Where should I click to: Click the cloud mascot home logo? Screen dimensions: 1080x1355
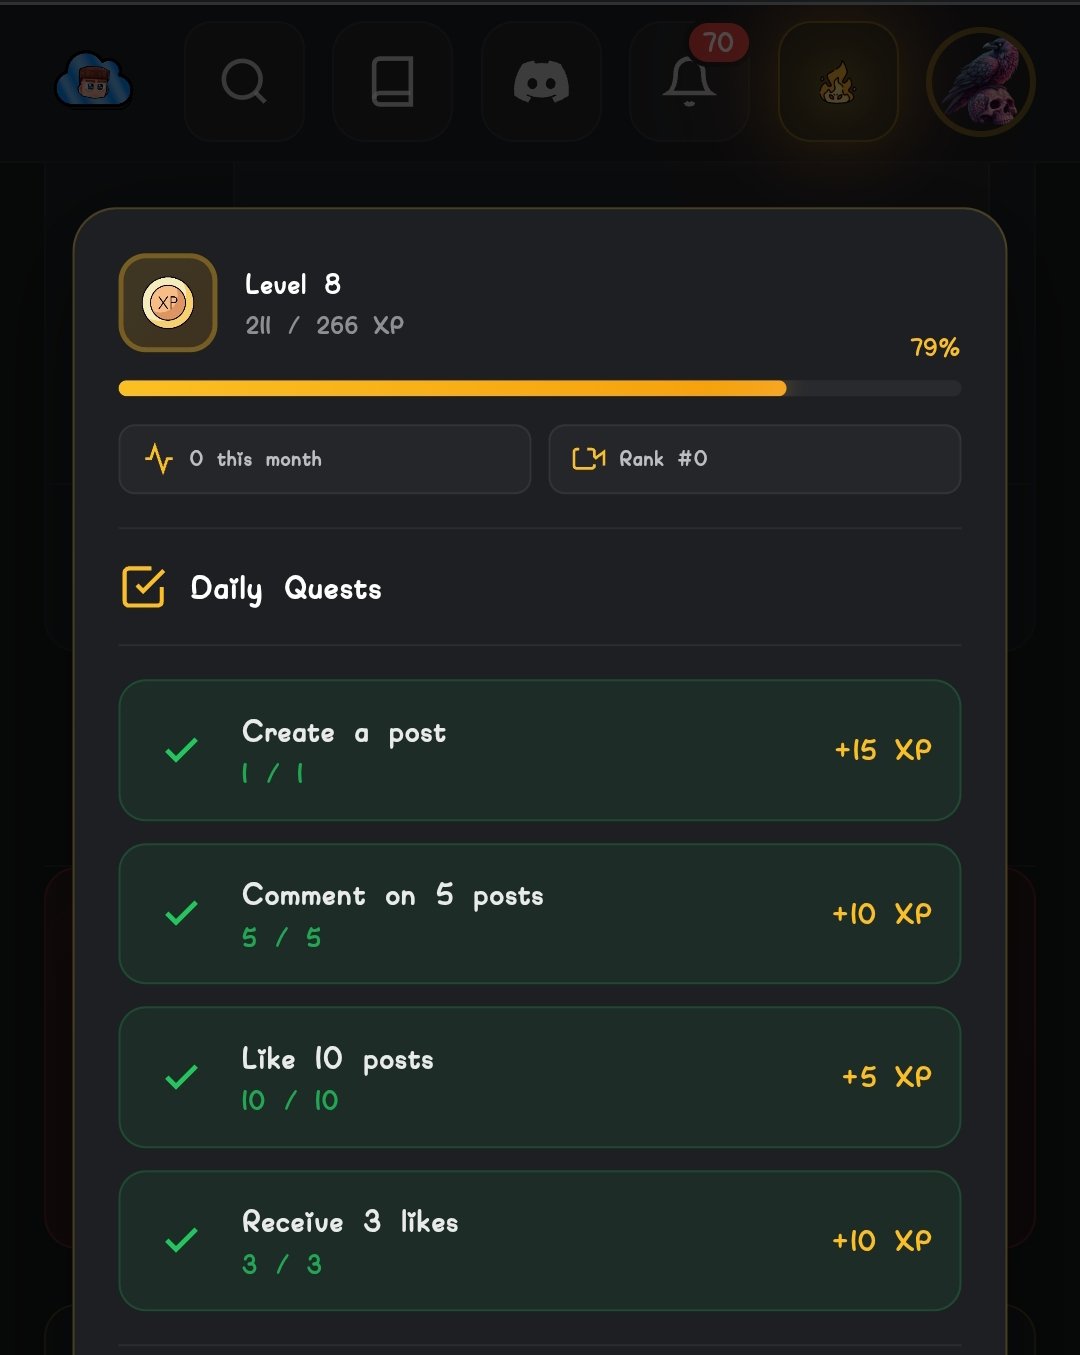coord(93,81)
